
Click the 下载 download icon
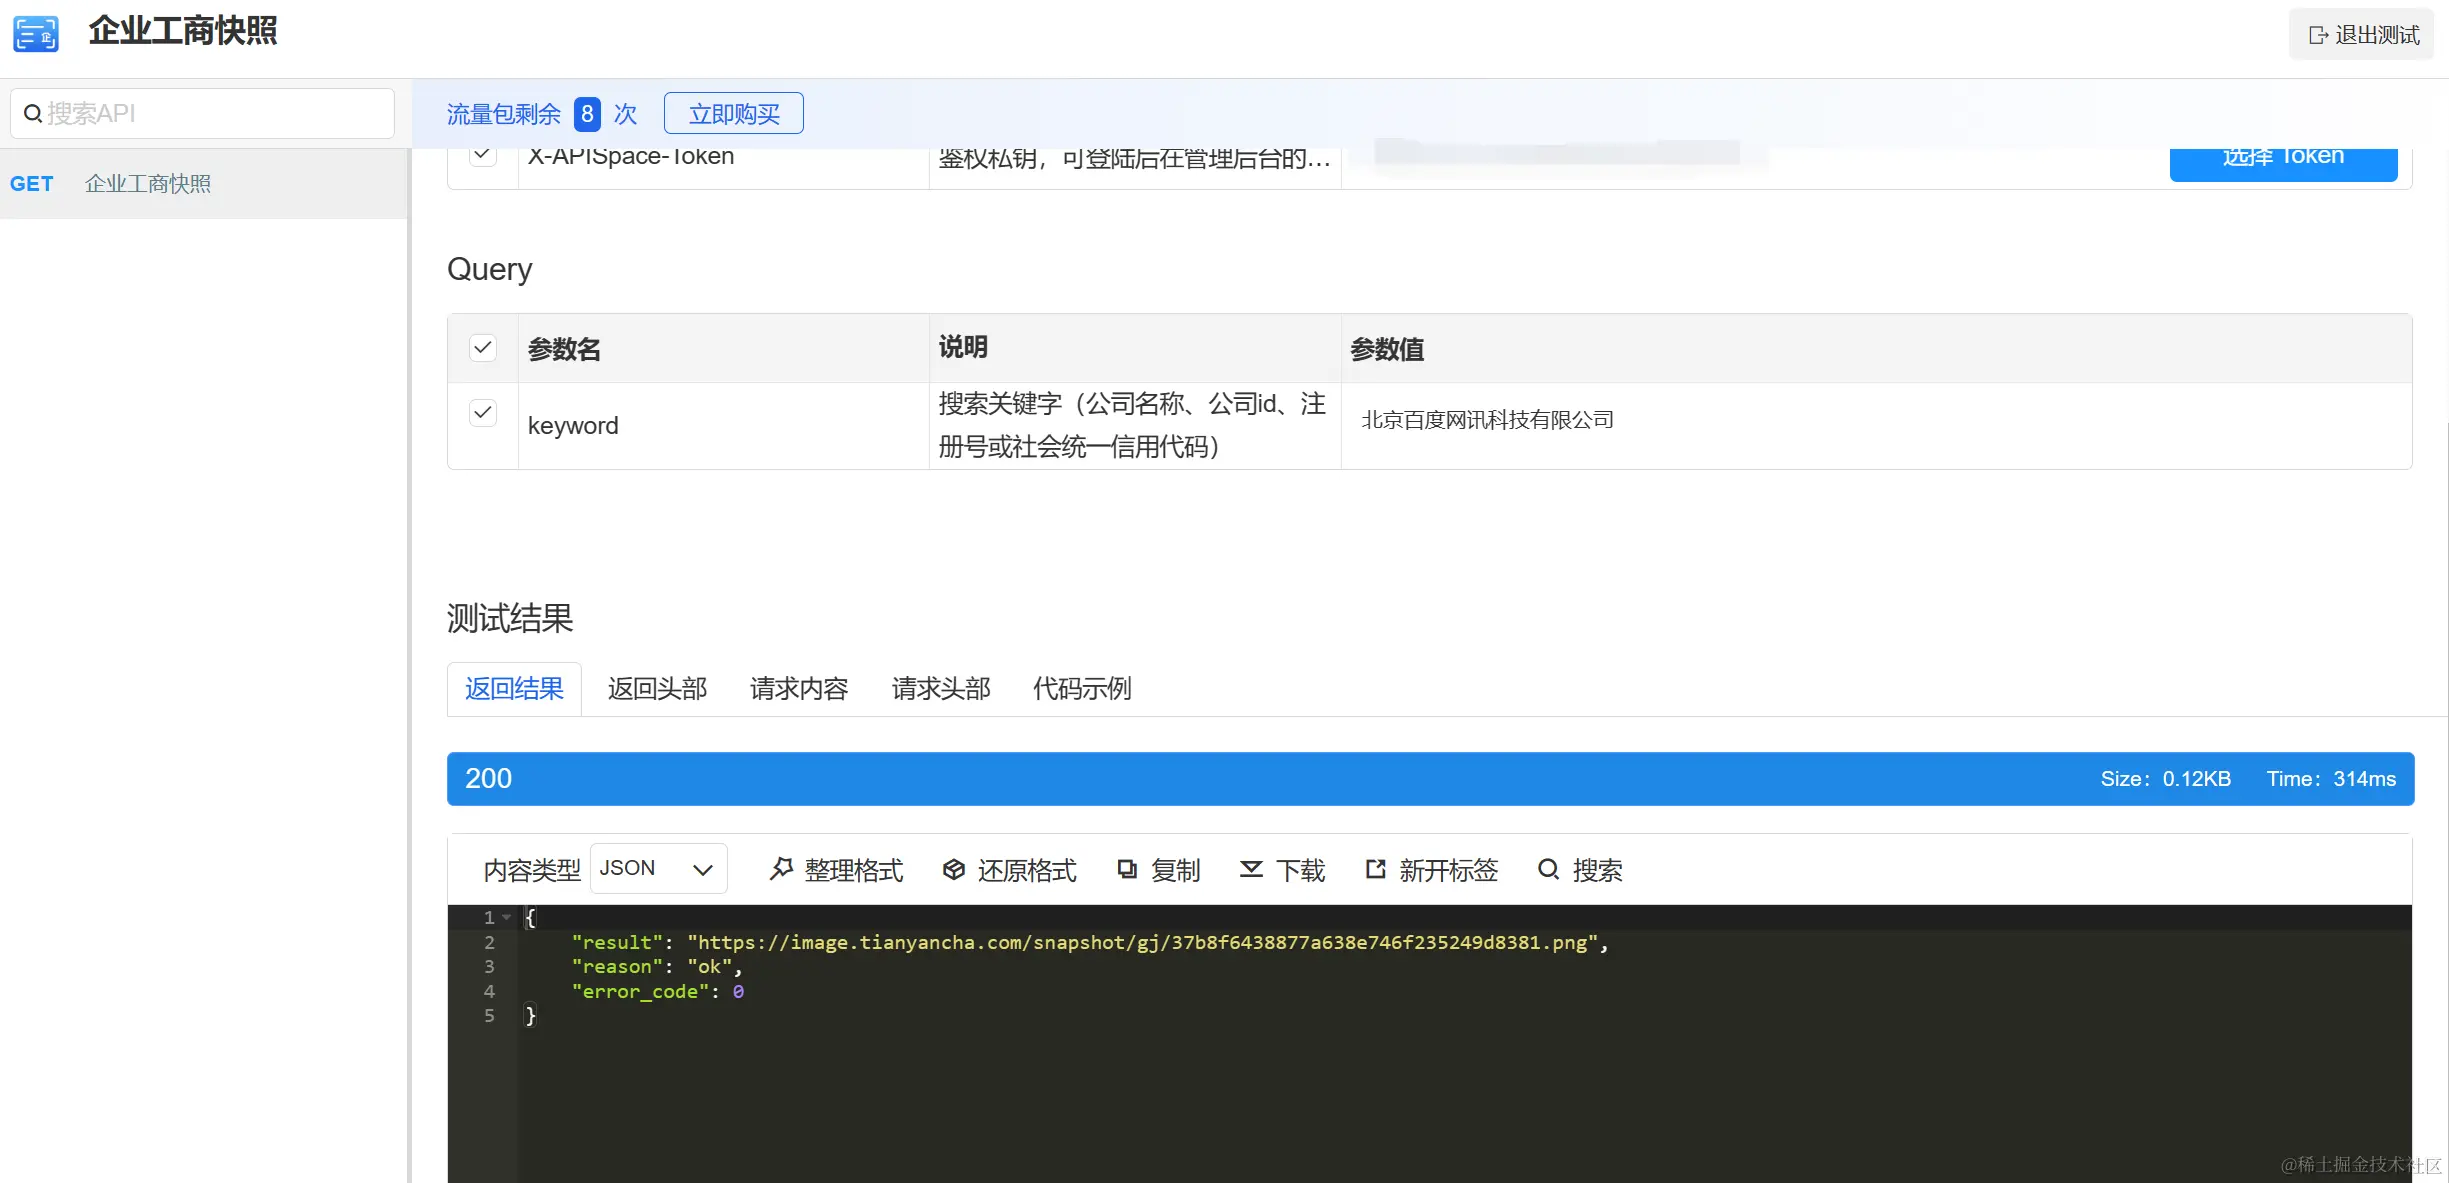[x=1251, y=869]
